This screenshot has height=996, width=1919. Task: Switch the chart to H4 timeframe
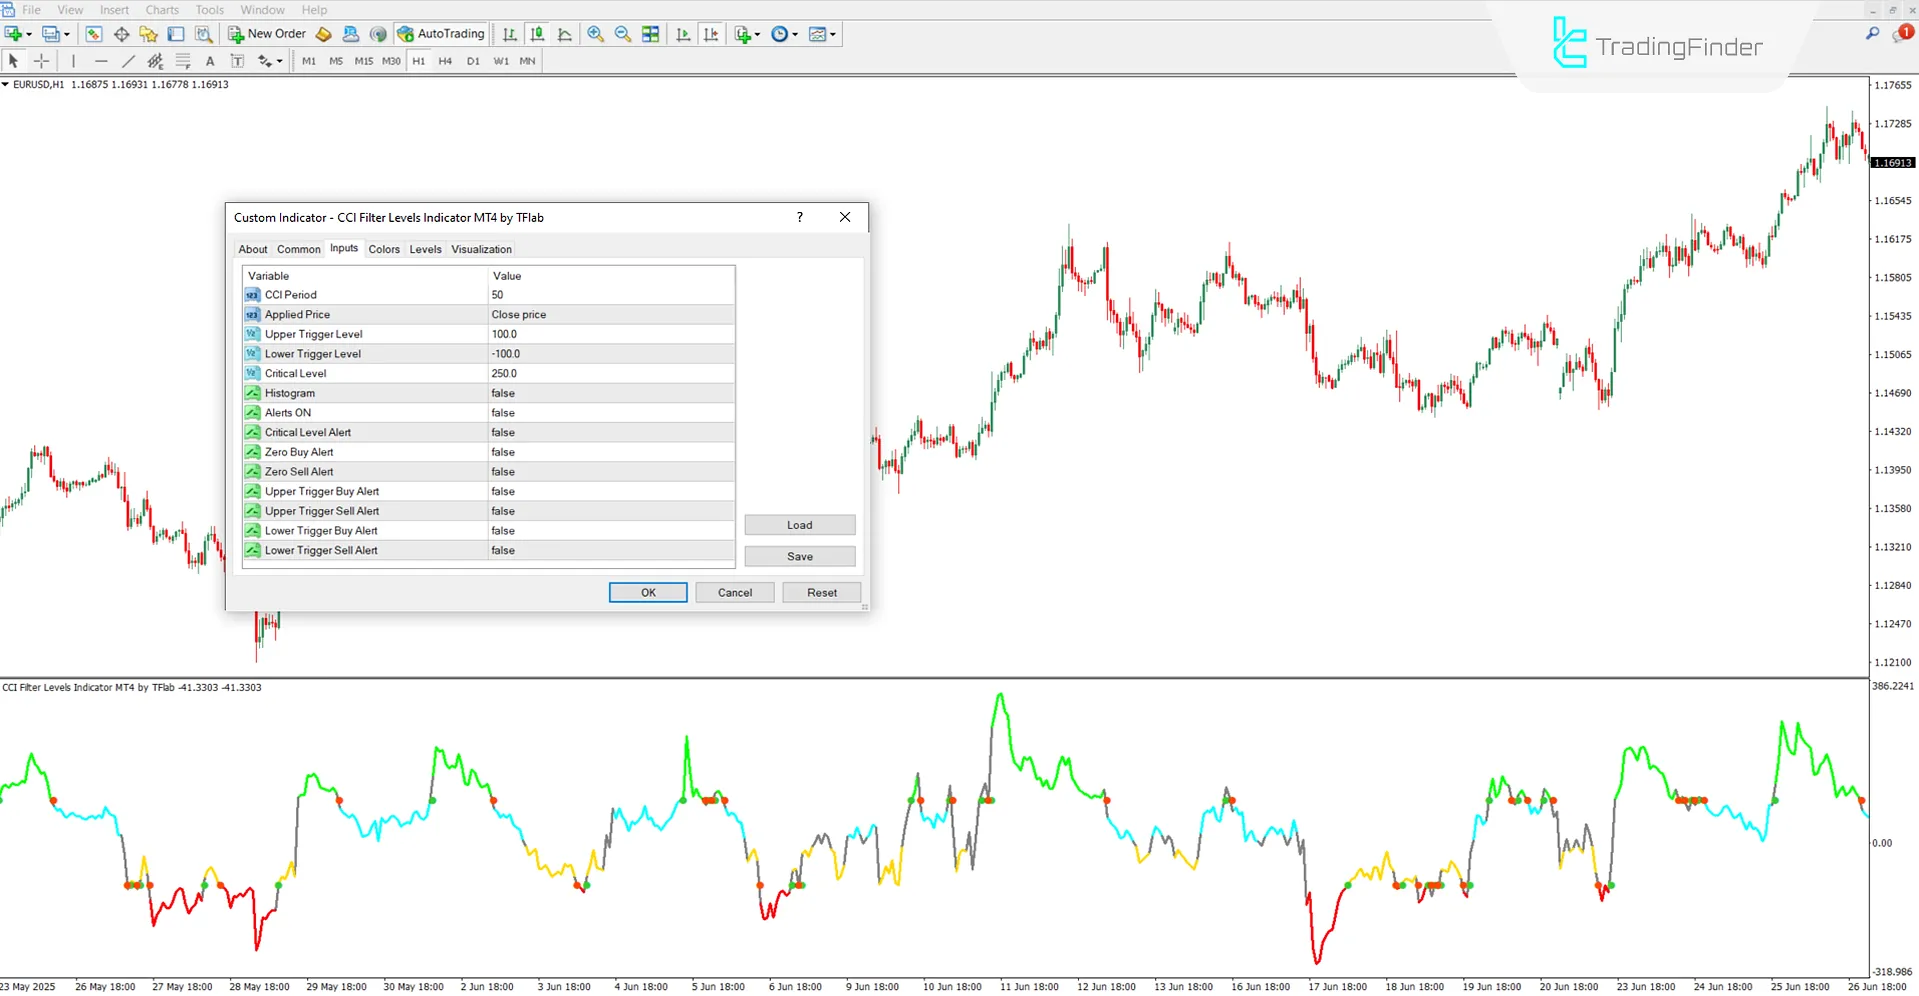pyautogui.click(x=445, y=60)
